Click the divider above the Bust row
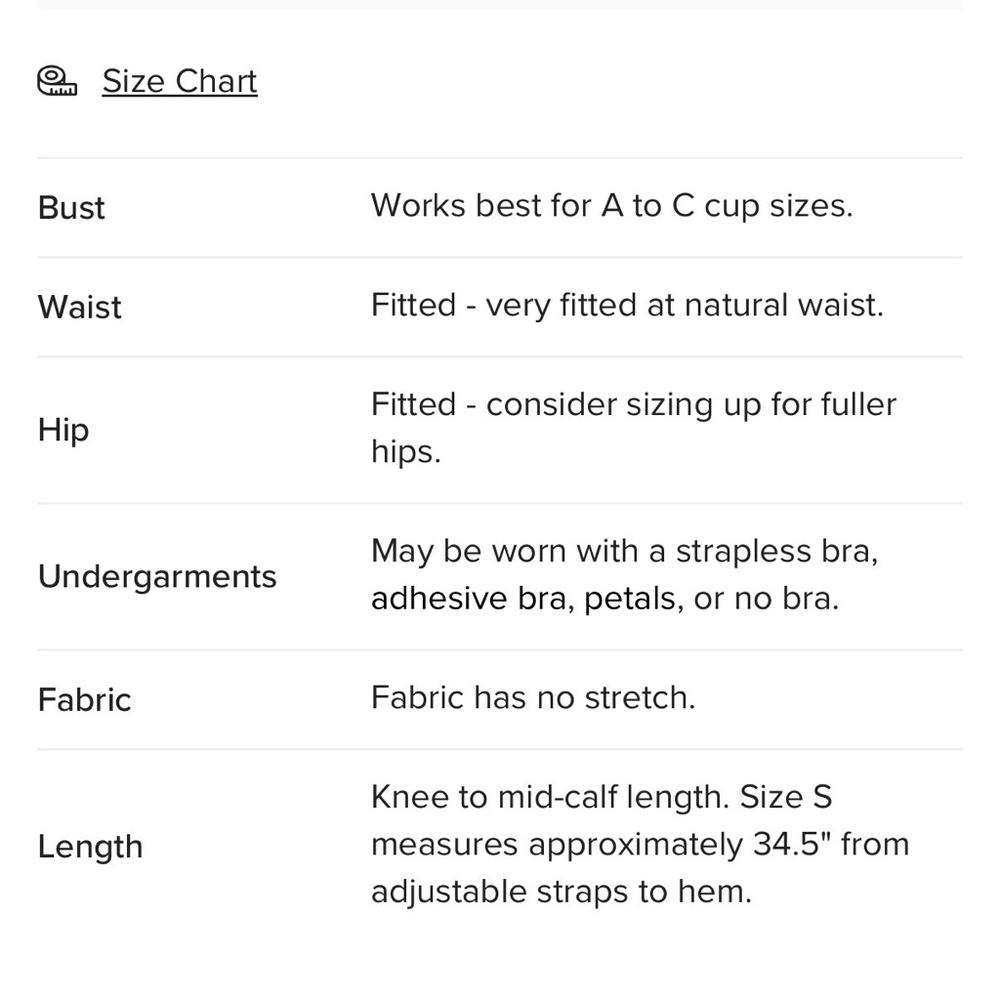 point(500,158)
